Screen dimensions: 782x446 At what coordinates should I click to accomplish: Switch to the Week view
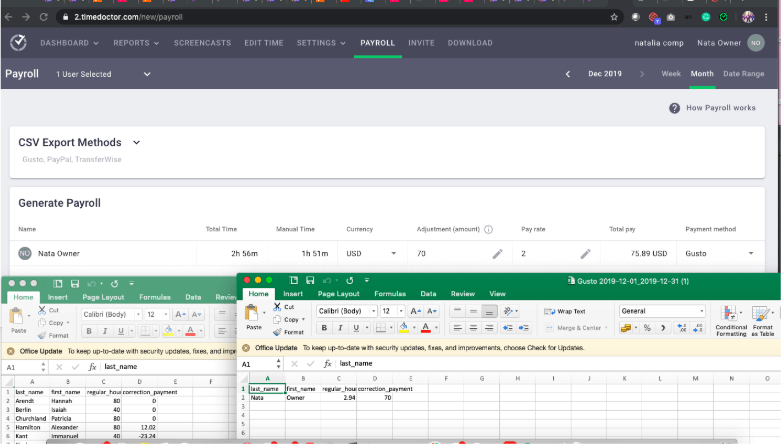[671, 74]
